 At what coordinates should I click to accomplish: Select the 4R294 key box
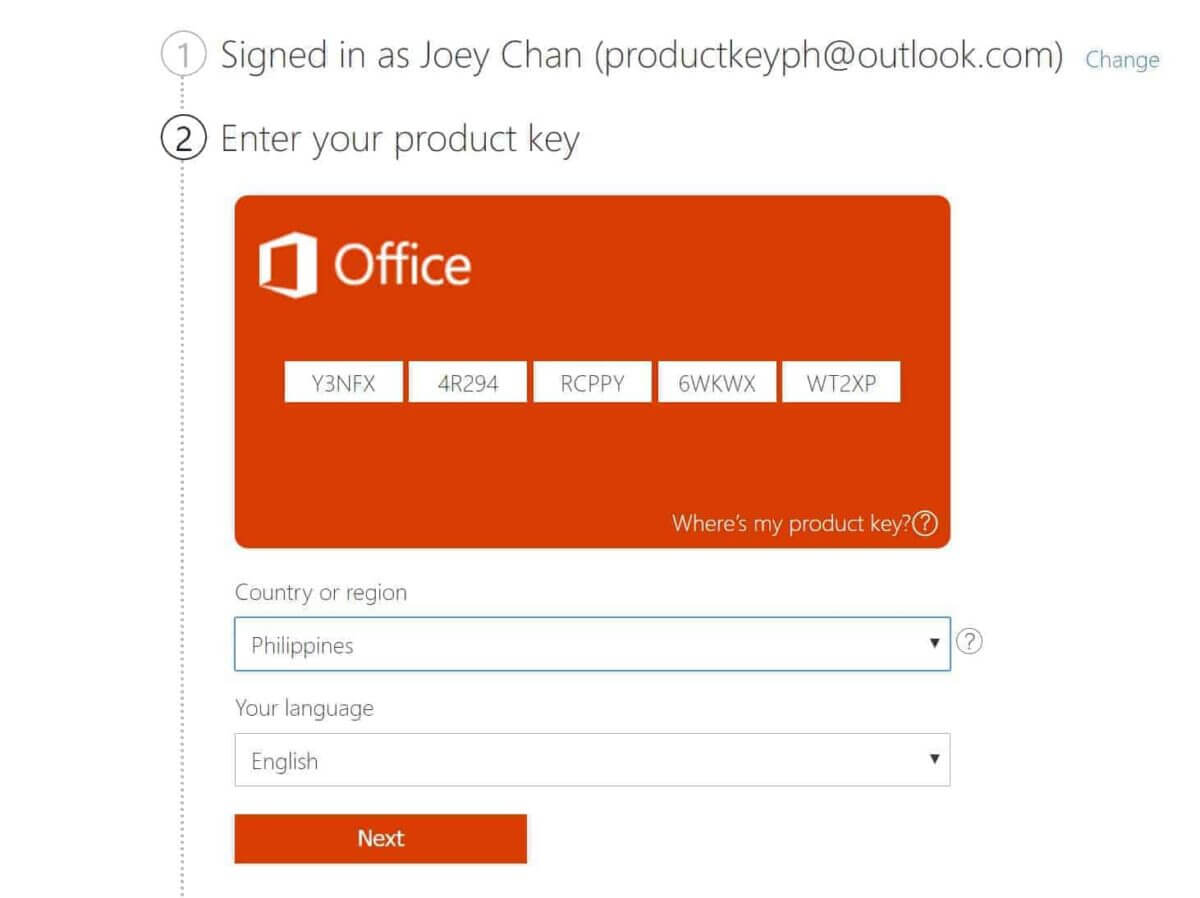(x=467, y=381)
